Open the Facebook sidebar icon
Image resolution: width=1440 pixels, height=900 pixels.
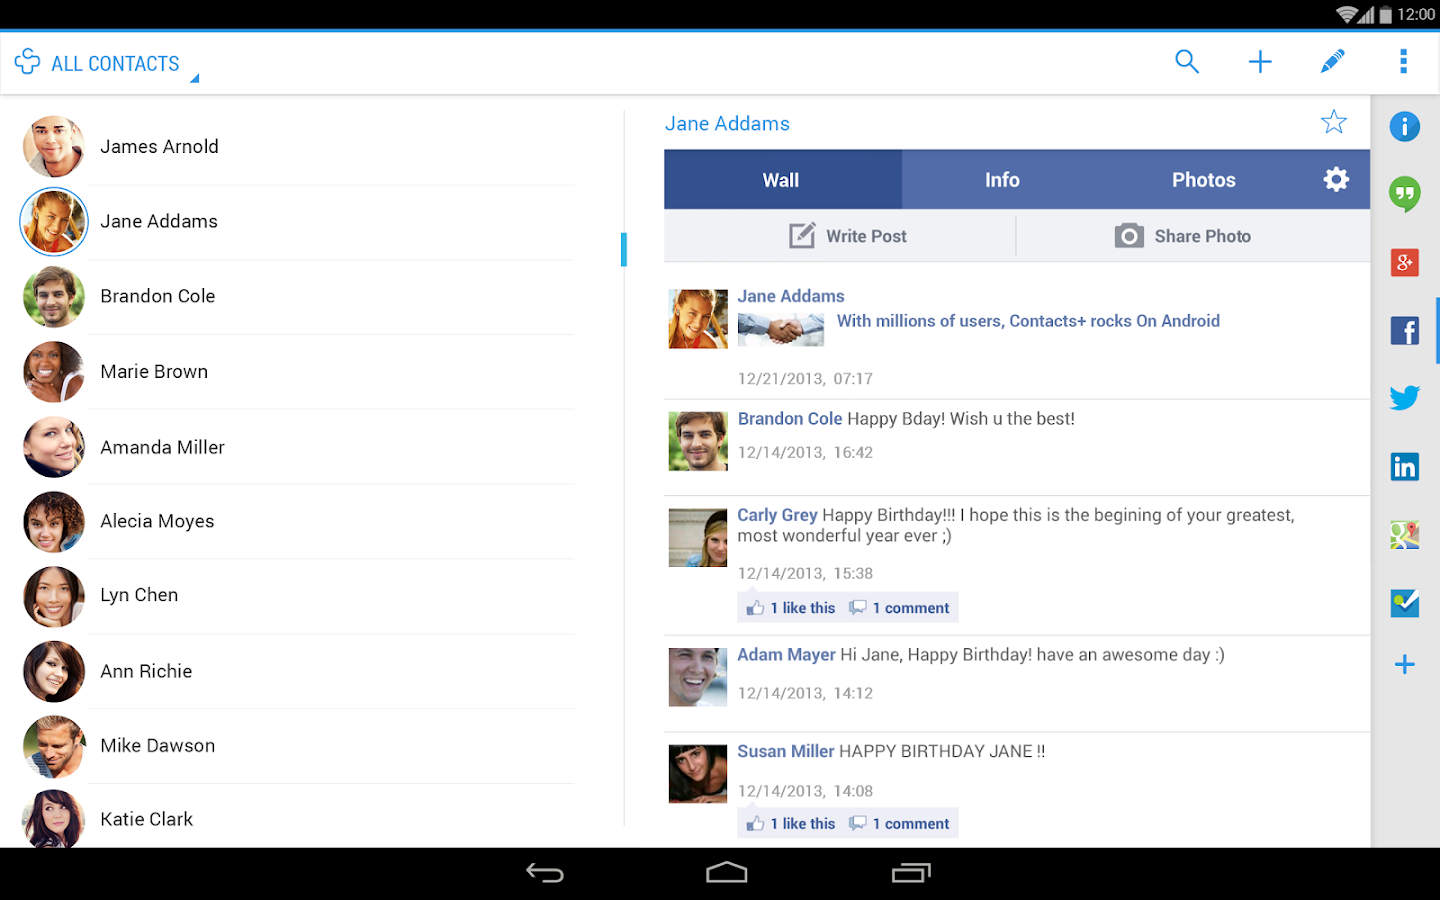click(x=1404, y=330)
